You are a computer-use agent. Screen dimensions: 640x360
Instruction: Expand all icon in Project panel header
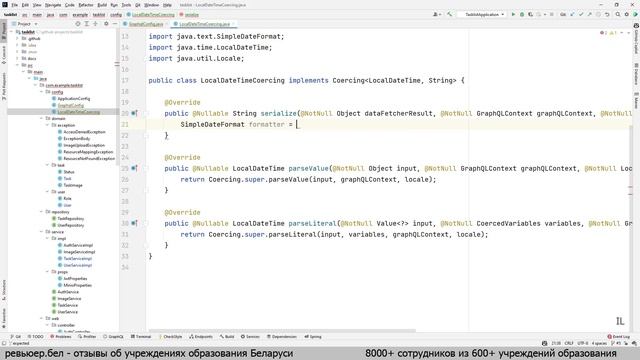click(x=87, y=24)
